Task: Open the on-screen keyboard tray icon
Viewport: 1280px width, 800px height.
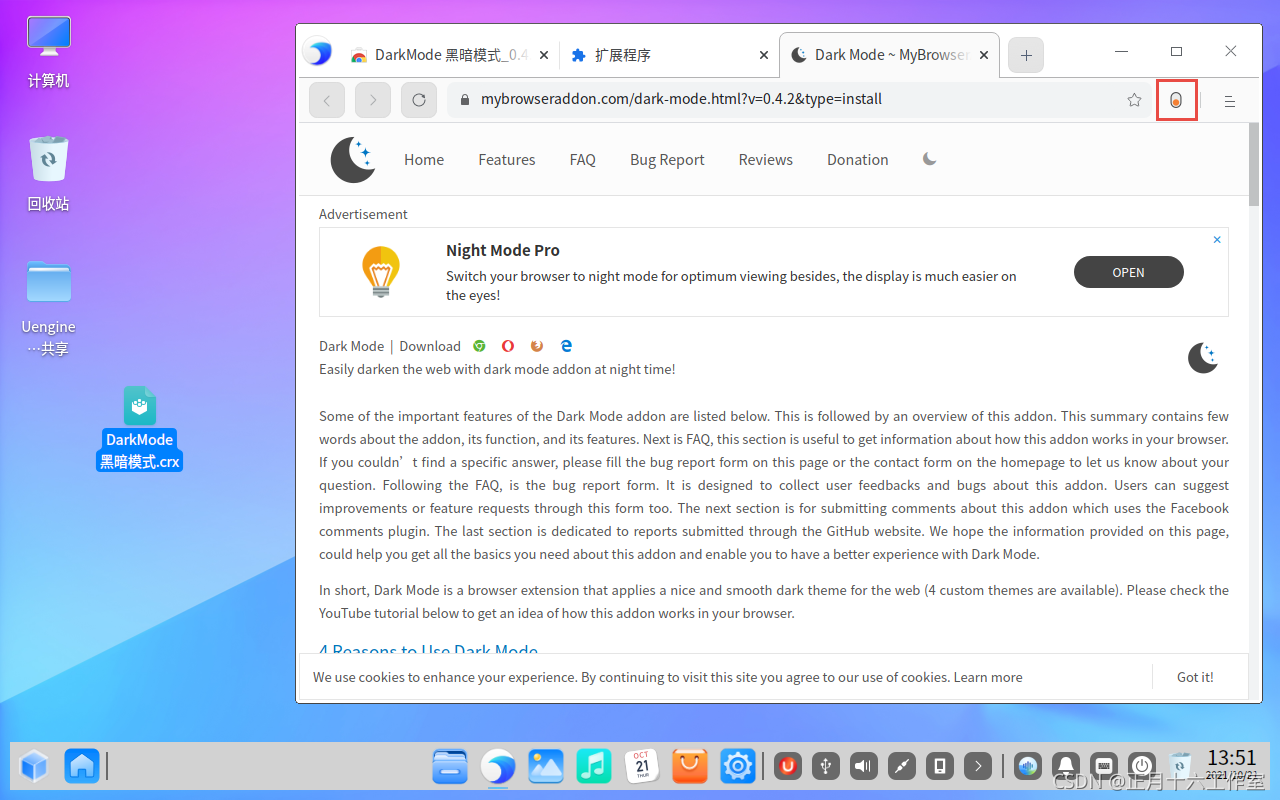Action: (x=1104, y=767)
